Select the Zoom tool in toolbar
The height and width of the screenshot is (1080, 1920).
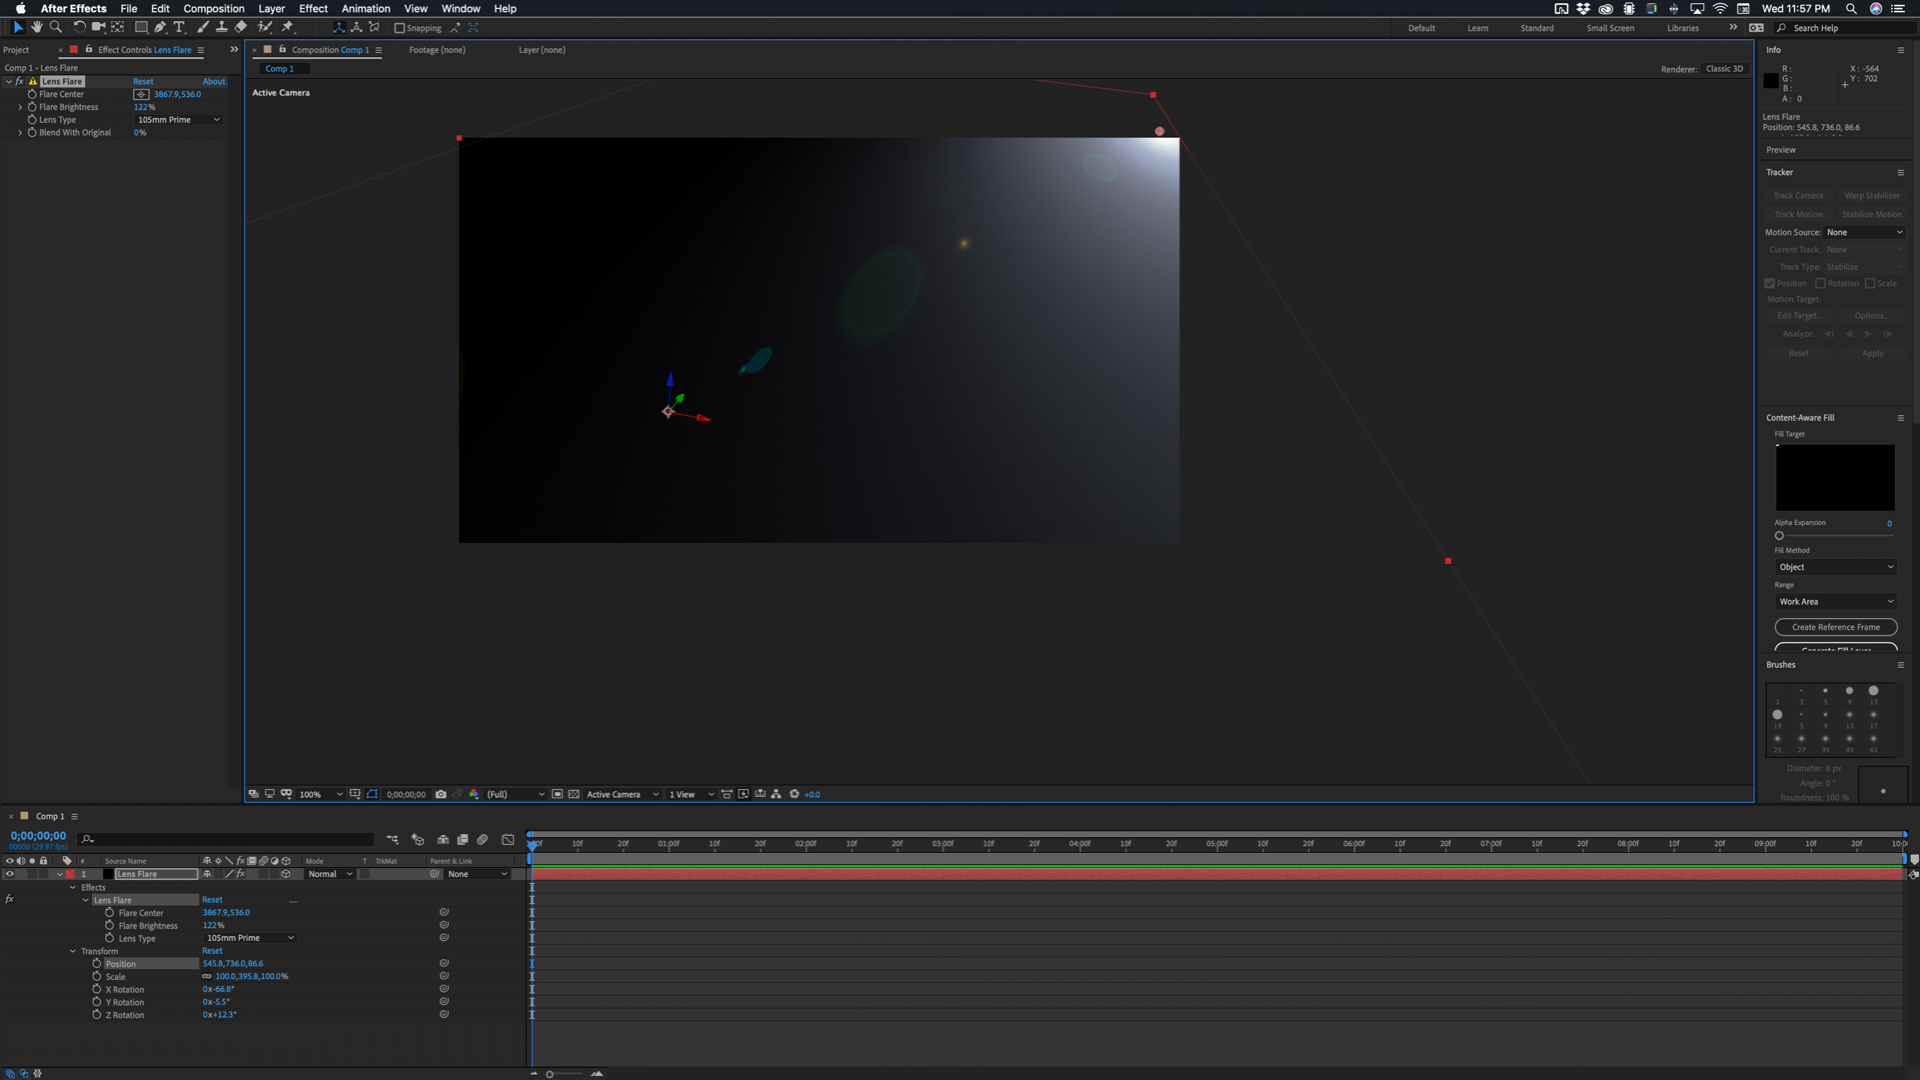(x=55, y=27)
